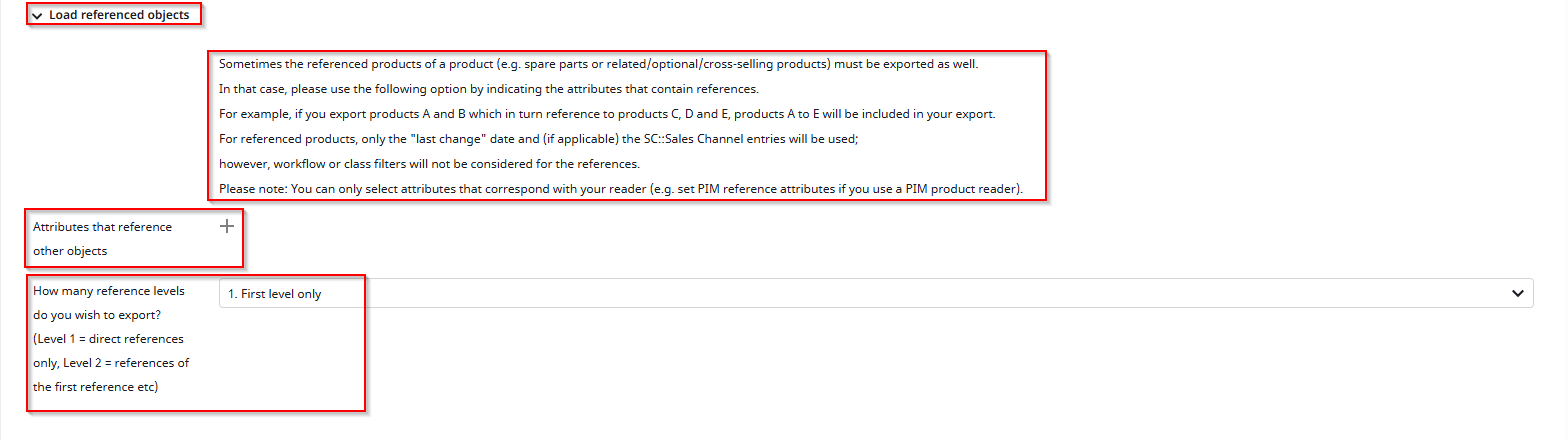Click the "Attributes that reference" label line

point(102,227)
